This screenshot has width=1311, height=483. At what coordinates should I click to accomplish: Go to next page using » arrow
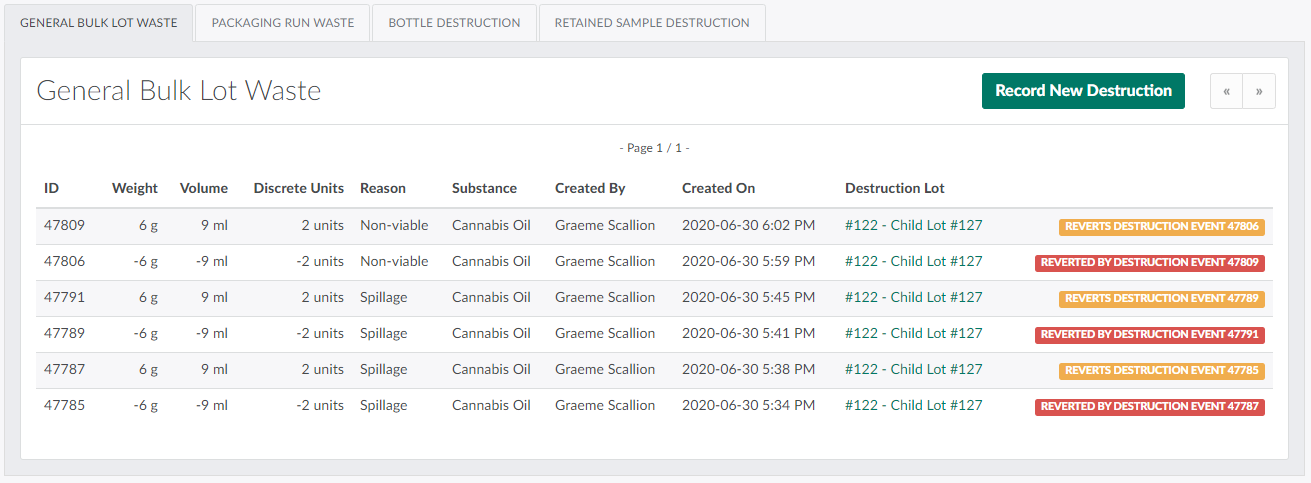(x=1259, y=91)
